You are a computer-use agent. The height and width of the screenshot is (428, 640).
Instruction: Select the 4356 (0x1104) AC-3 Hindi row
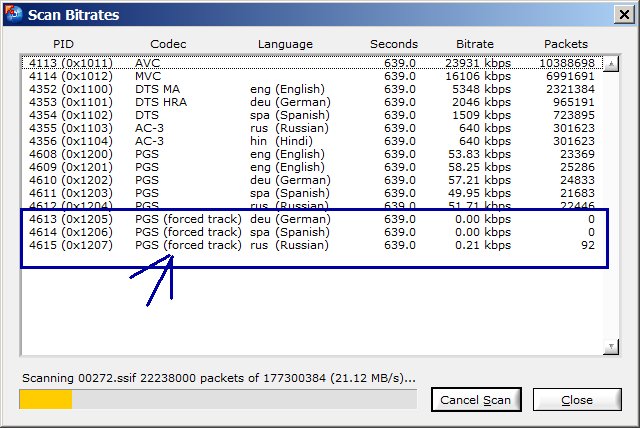click(x=312, y=141)
